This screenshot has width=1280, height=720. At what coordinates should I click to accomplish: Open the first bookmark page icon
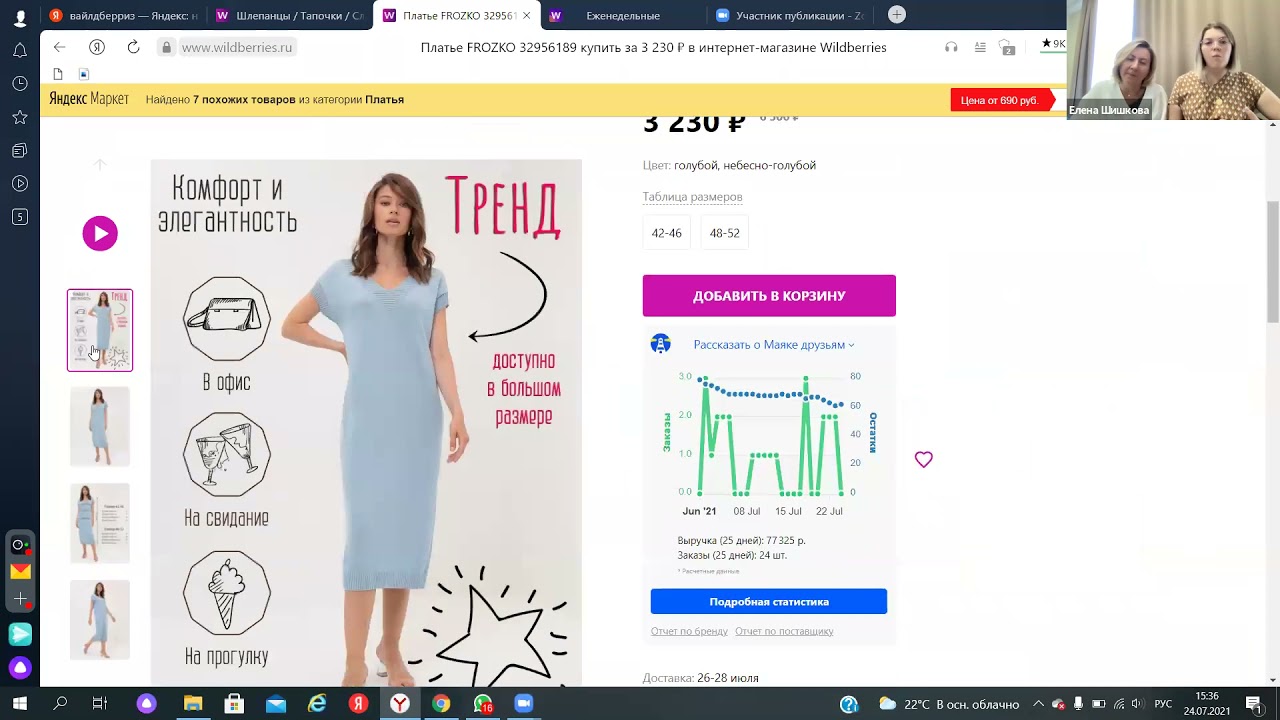click(x=58, y=74)
